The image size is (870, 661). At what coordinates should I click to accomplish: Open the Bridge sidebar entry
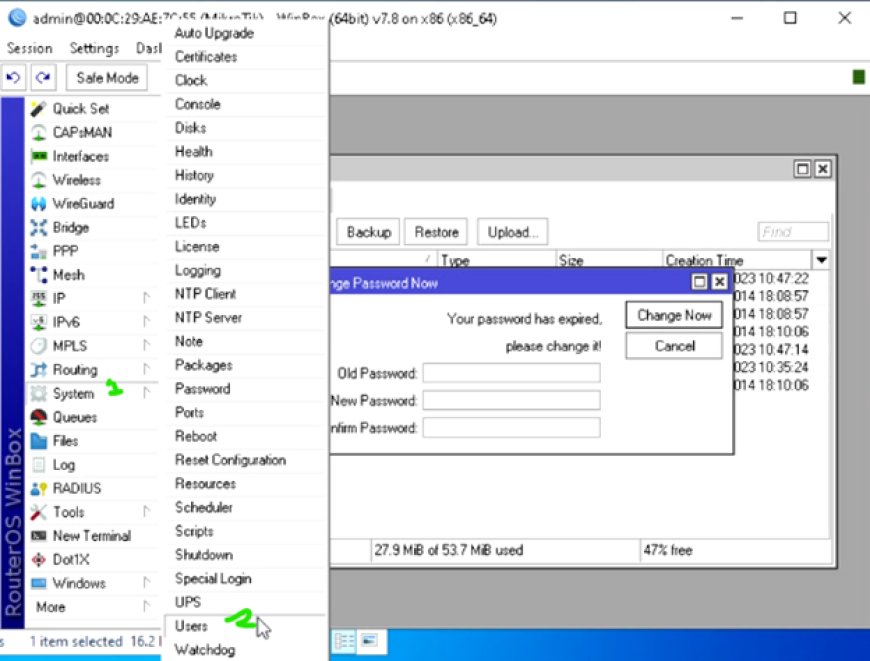pos(70,228)
